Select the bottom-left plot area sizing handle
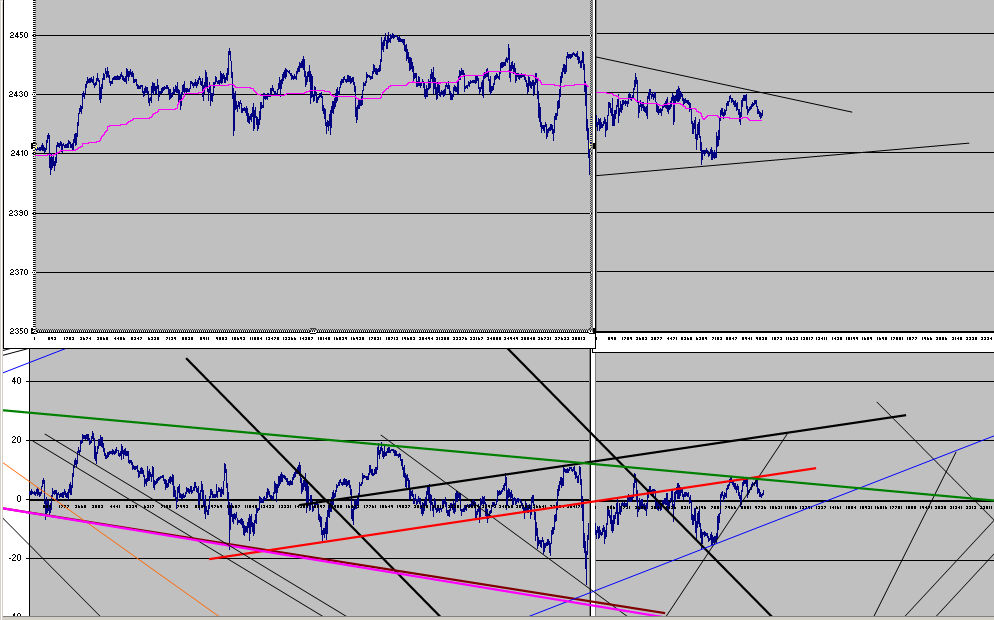 [34, 331]
